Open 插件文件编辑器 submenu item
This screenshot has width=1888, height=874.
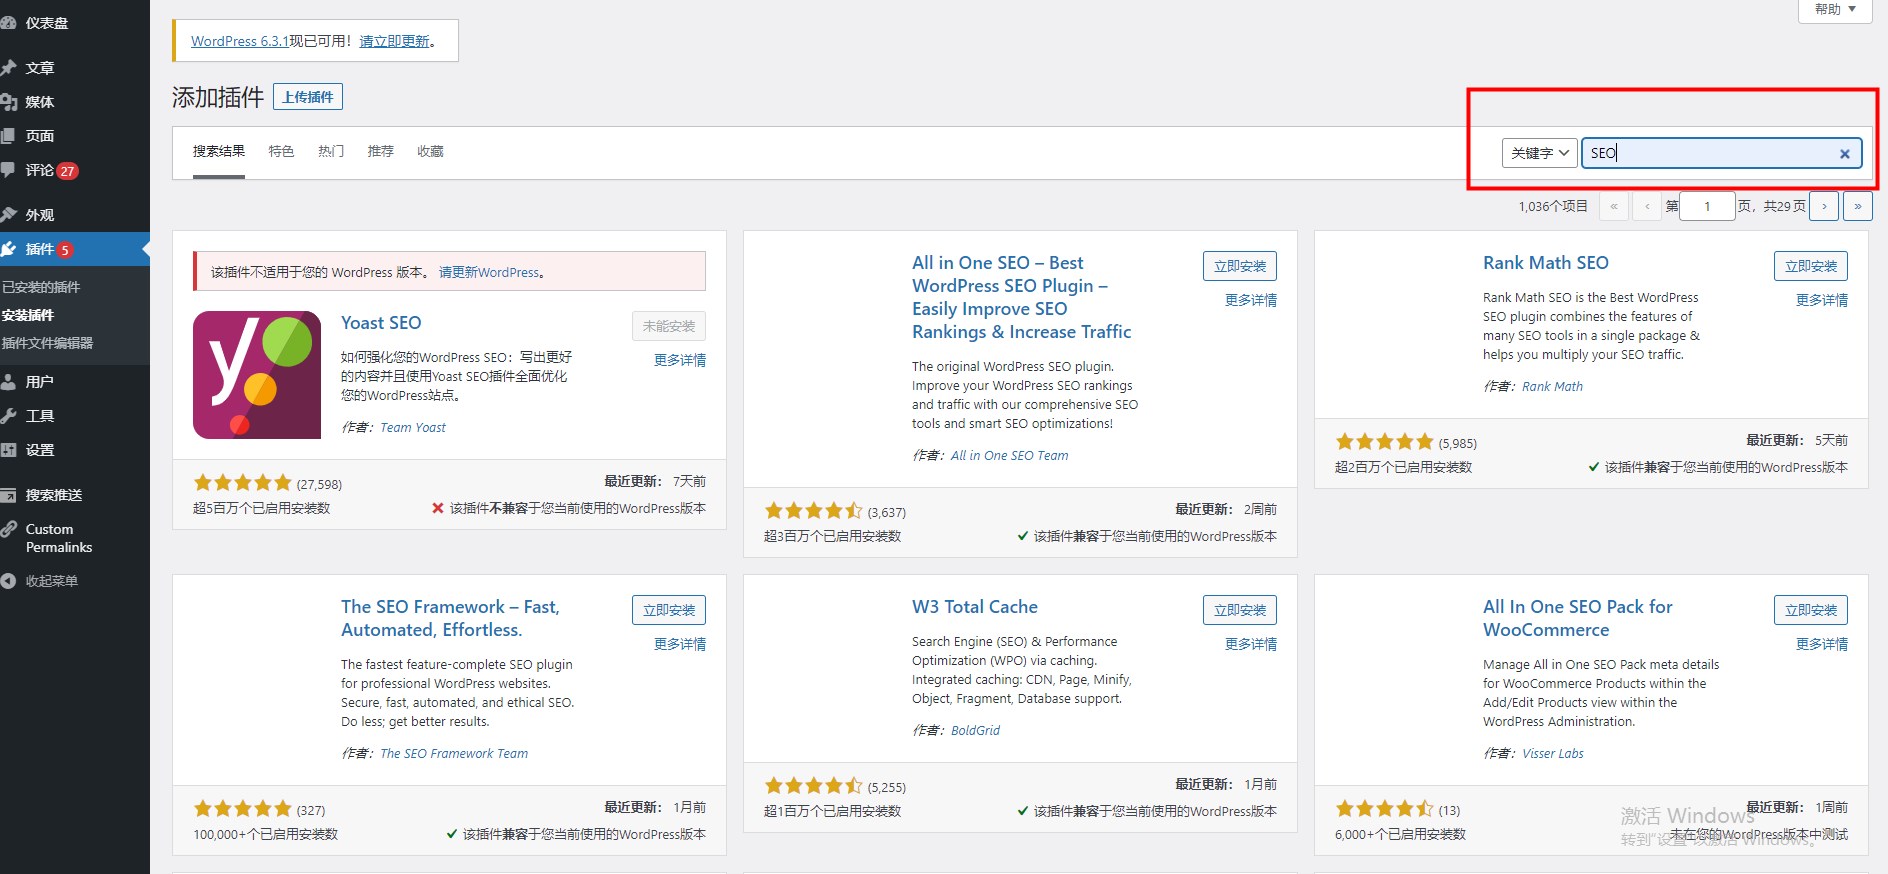click(x=47, y=343)
